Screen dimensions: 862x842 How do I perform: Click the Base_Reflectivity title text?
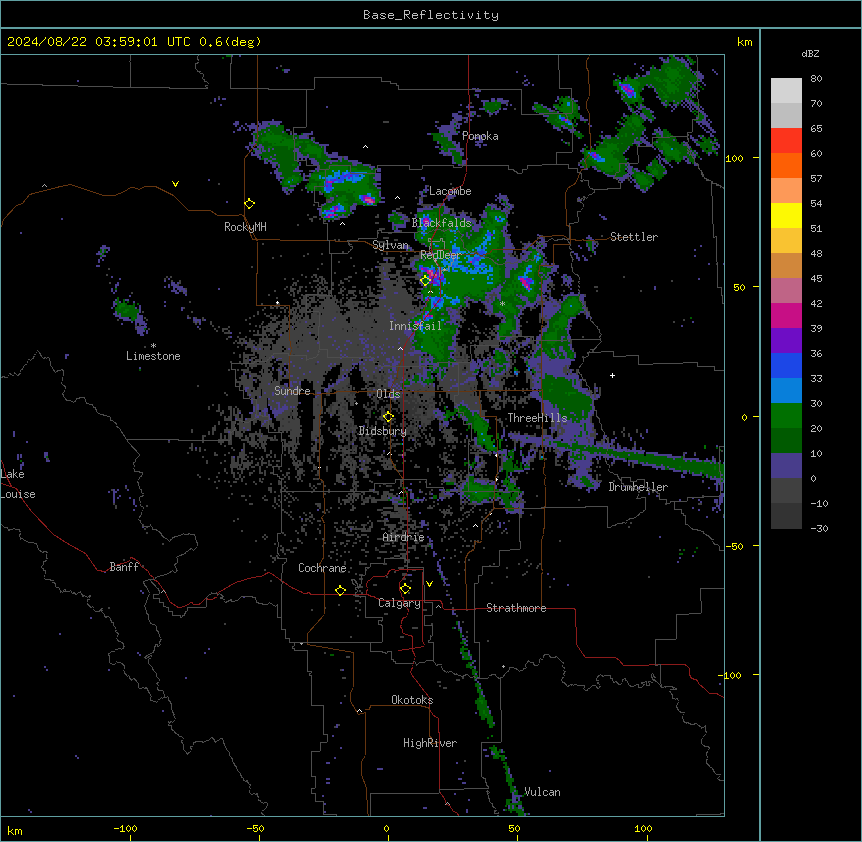pos(431,15)
